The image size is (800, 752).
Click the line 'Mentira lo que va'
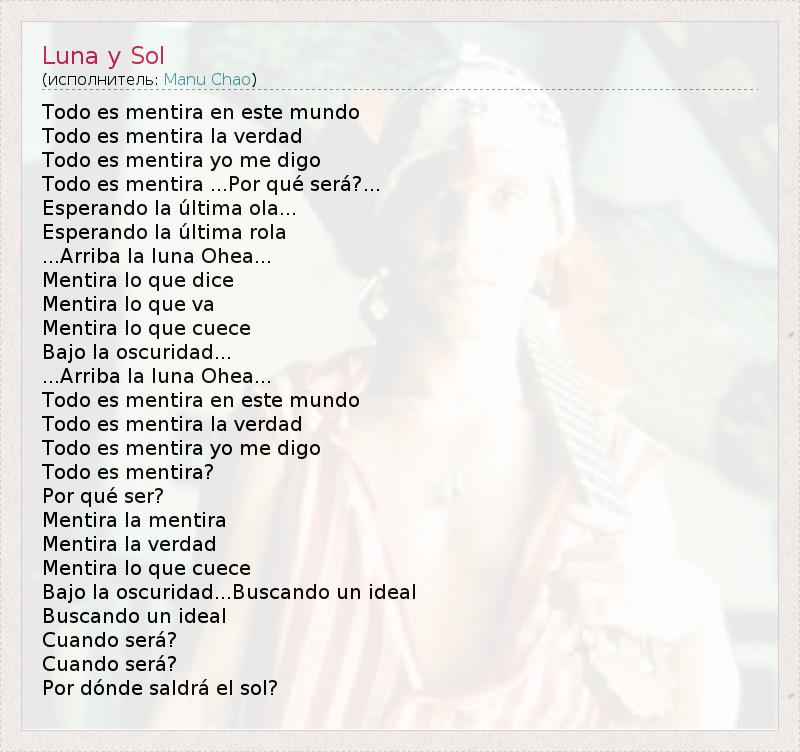tap(128, 304)
